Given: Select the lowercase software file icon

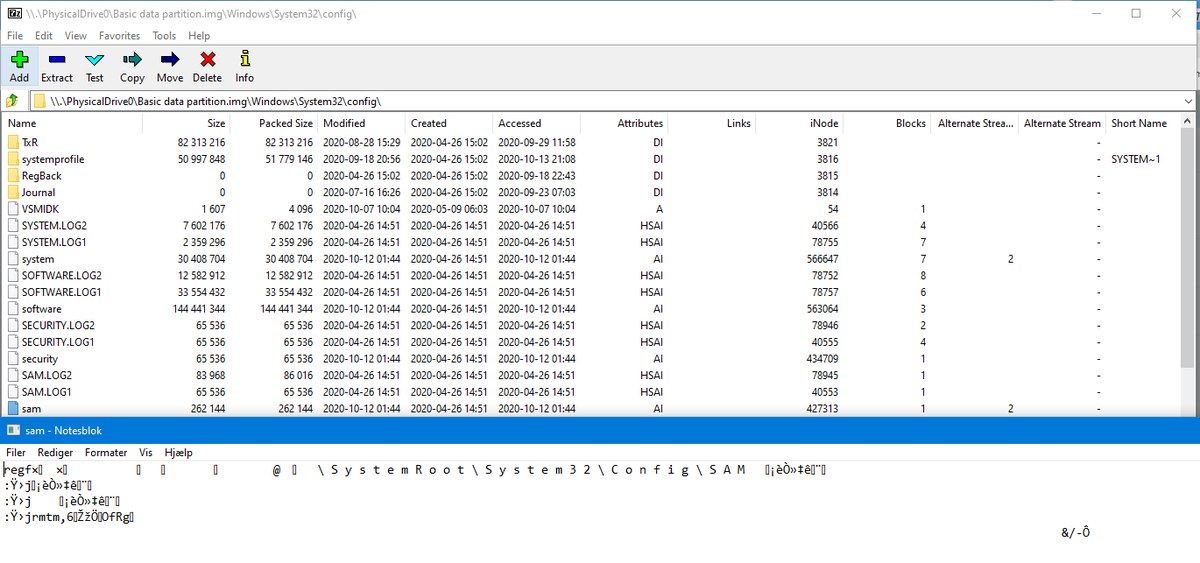Looking at the screenshot, I should (x=13, y=309).
